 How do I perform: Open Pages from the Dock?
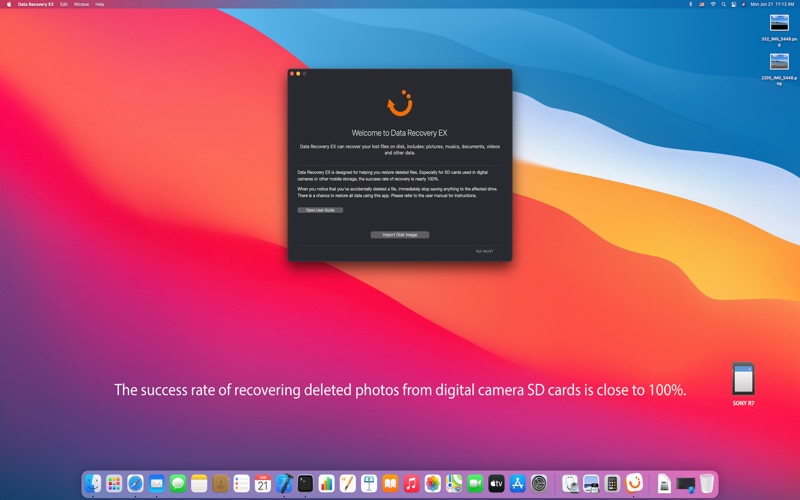tap(348, 483)
